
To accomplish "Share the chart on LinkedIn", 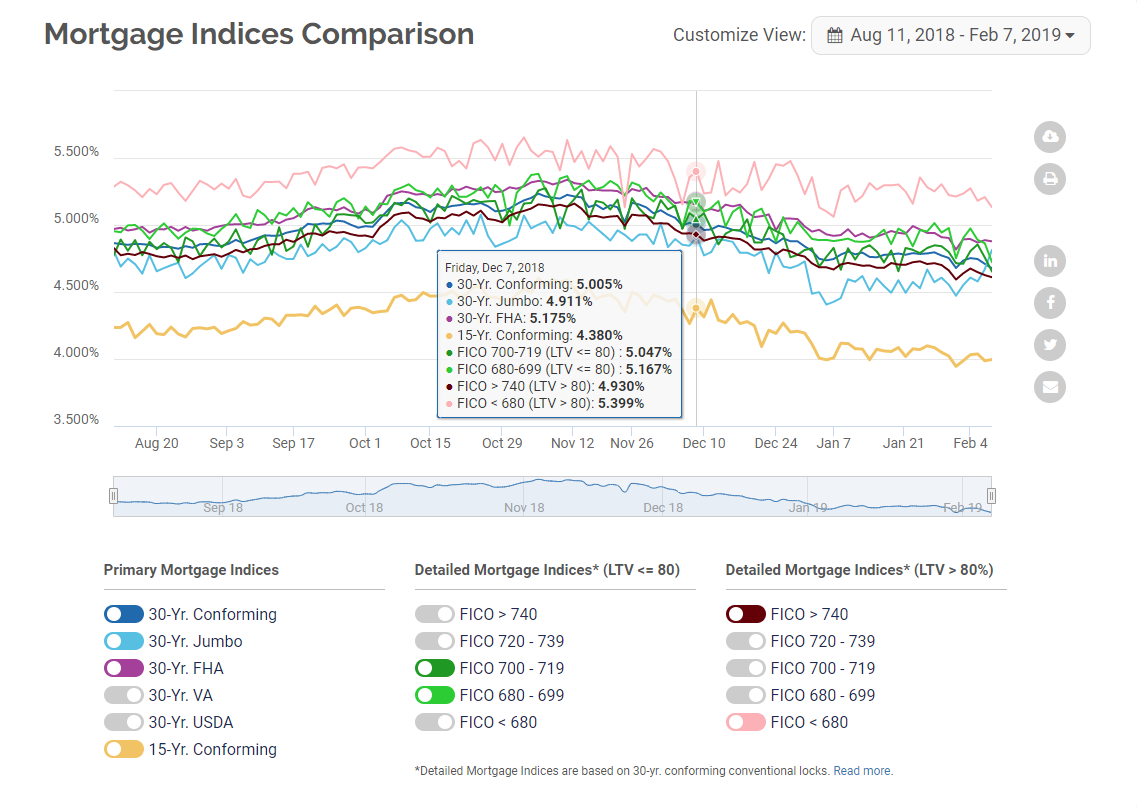I will [1050, 261].
